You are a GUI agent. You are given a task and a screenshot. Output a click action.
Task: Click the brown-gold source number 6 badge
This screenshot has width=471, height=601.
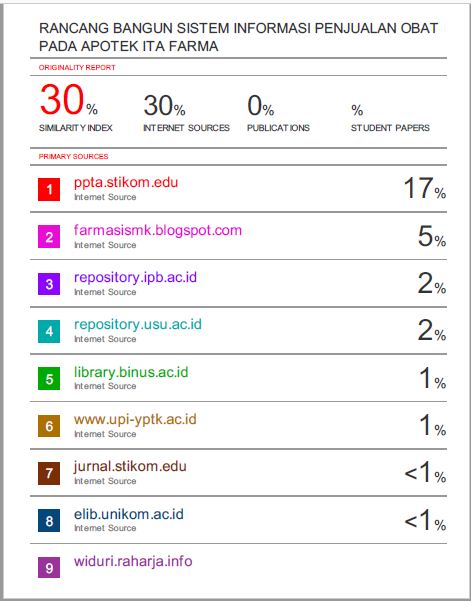tap(49, 426)
